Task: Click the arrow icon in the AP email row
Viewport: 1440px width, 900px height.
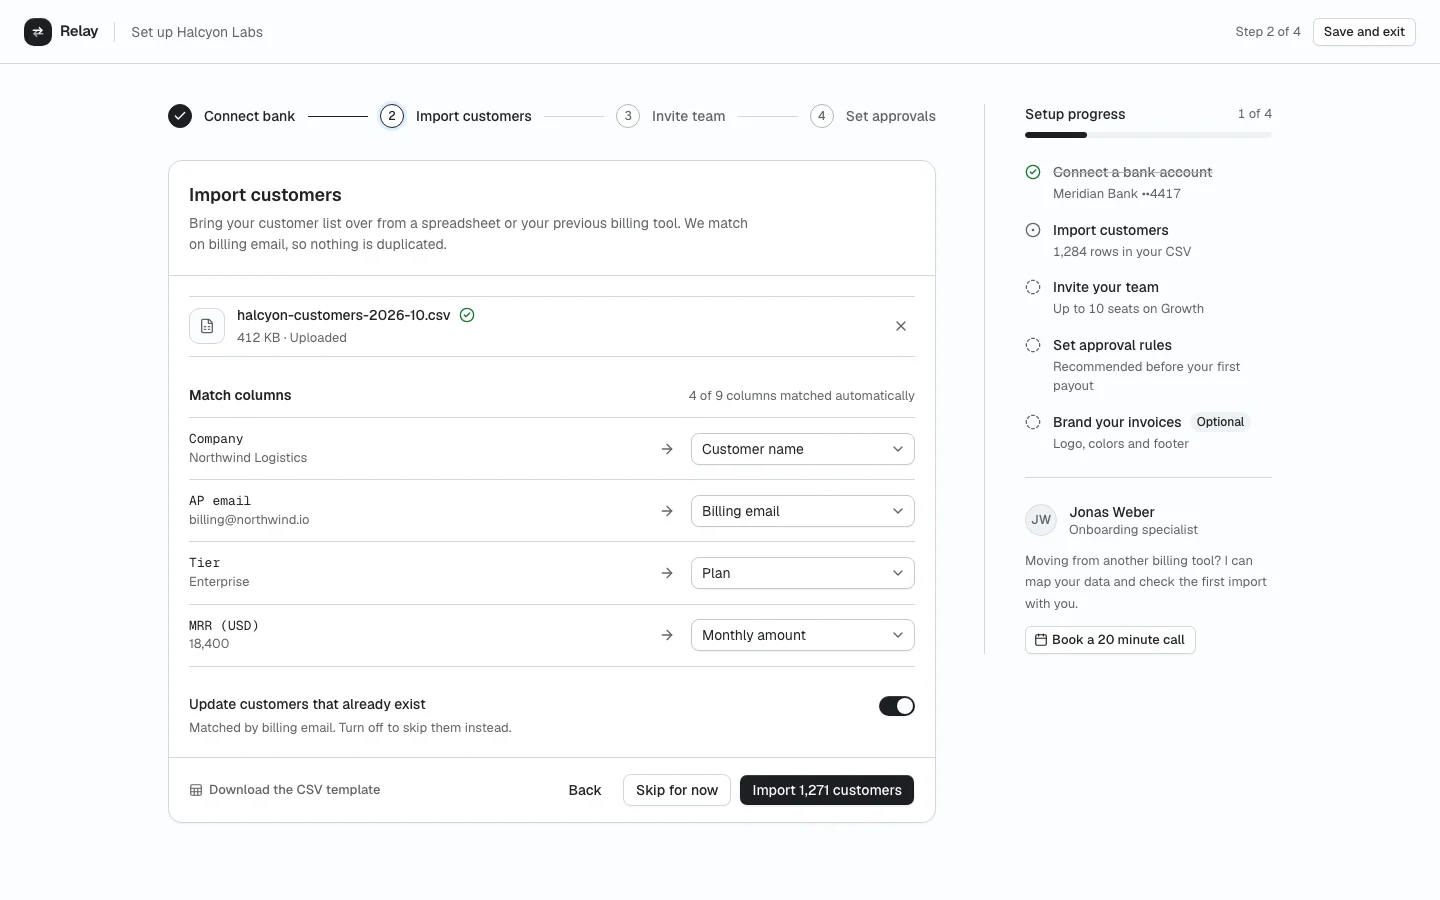Action: (667, 511)
